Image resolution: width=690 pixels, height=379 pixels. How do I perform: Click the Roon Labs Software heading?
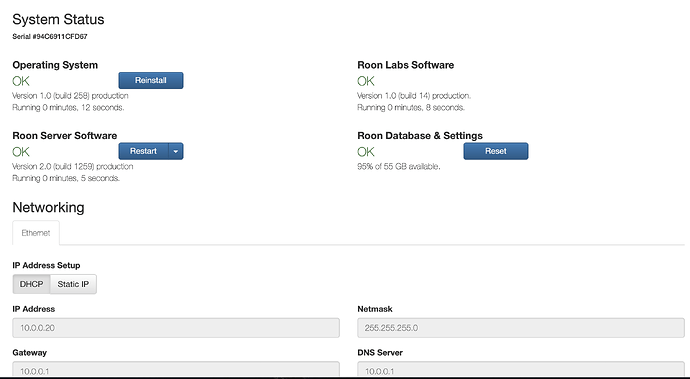[405, 65]
